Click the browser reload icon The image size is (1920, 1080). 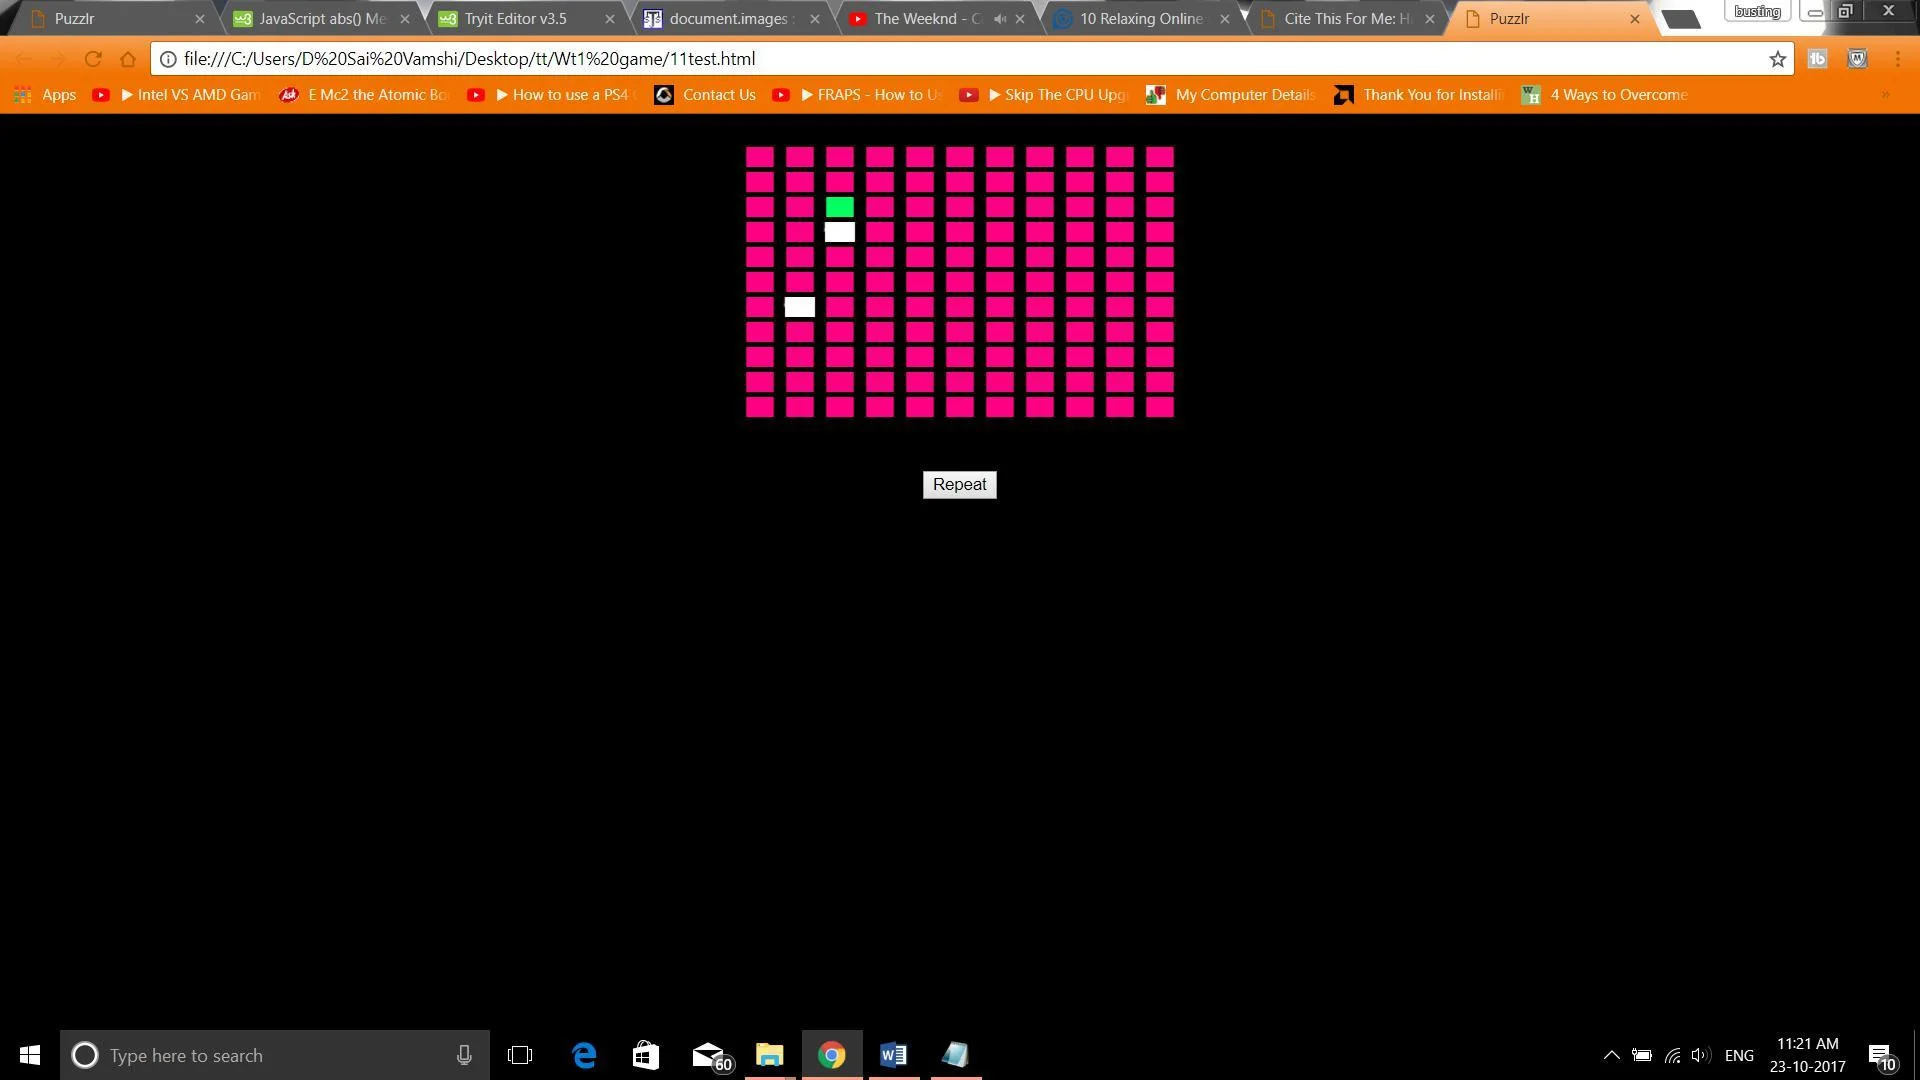[93, 59]
